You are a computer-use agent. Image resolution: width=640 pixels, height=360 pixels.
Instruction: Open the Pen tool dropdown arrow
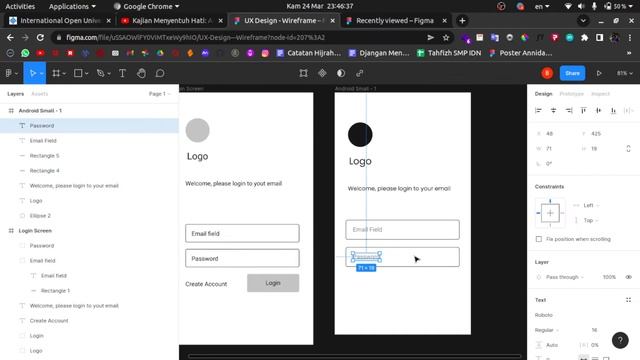click(x=109, y=74)
